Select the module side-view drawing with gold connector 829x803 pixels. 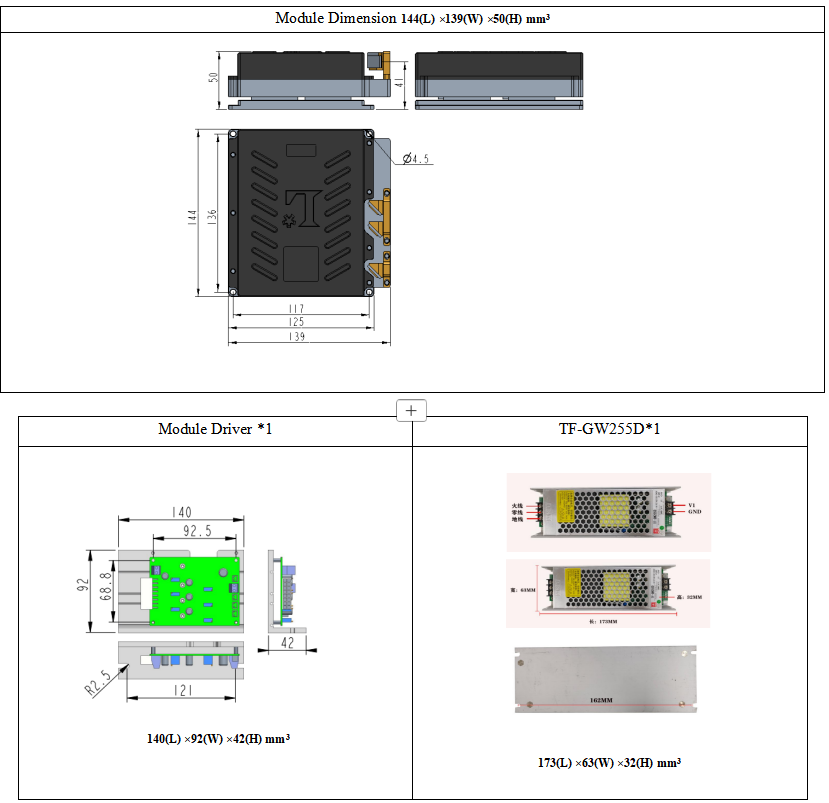pos(310,80)
